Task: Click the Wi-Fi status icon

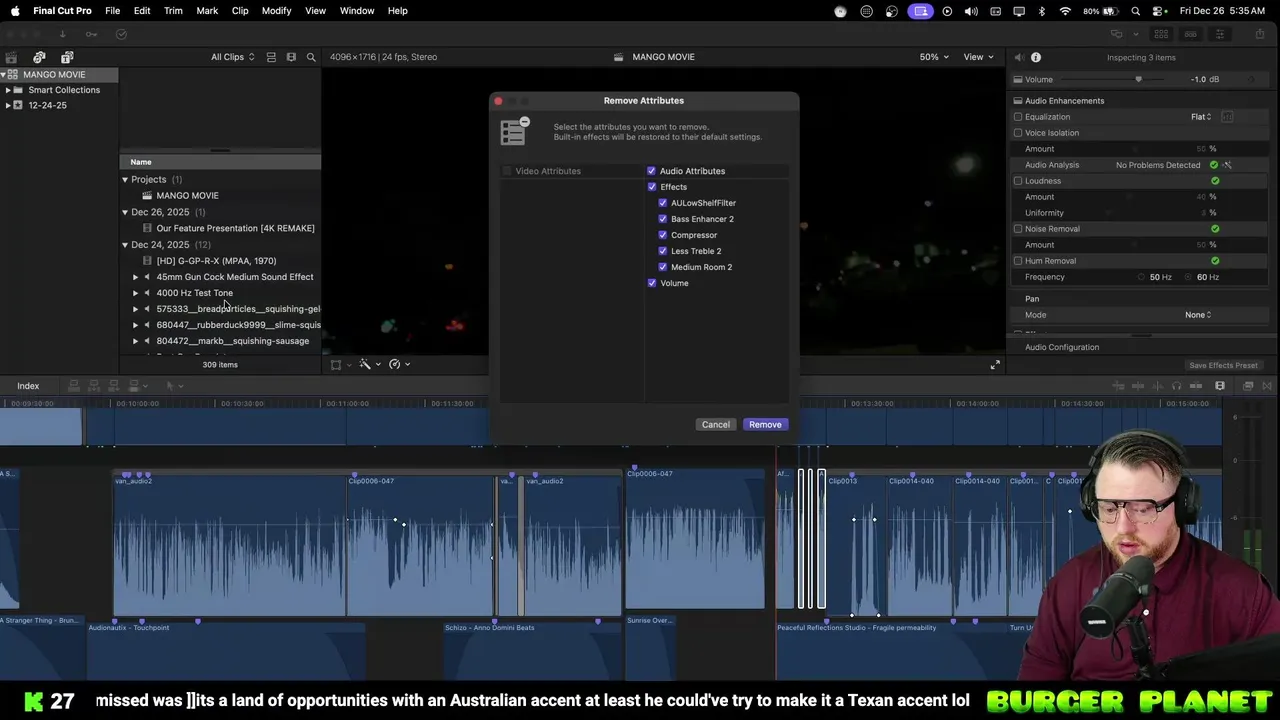Action: (x=1065, y=11)
